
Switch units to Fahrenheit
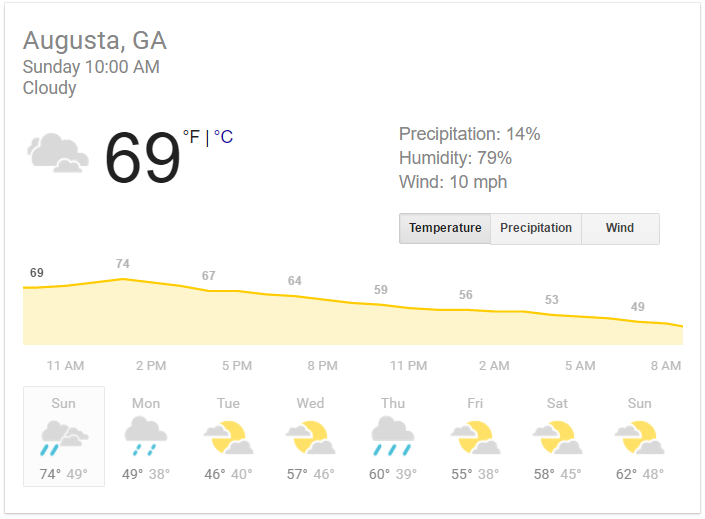click(191, 137)
